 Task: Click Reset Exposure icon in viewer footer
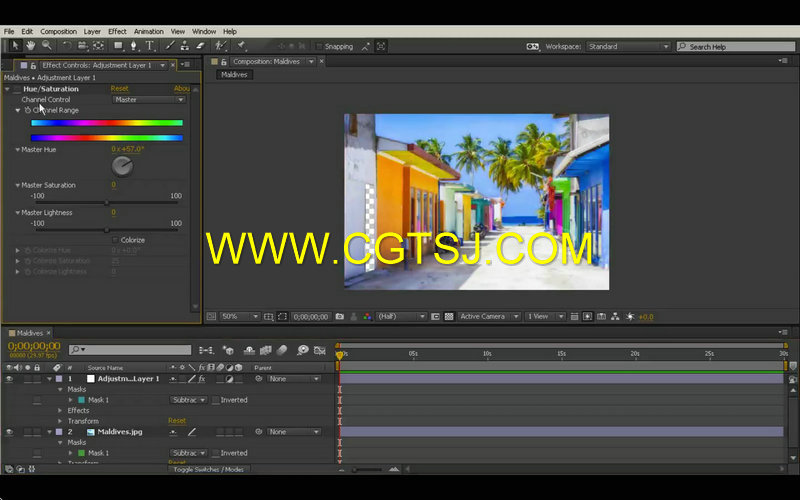630,317
